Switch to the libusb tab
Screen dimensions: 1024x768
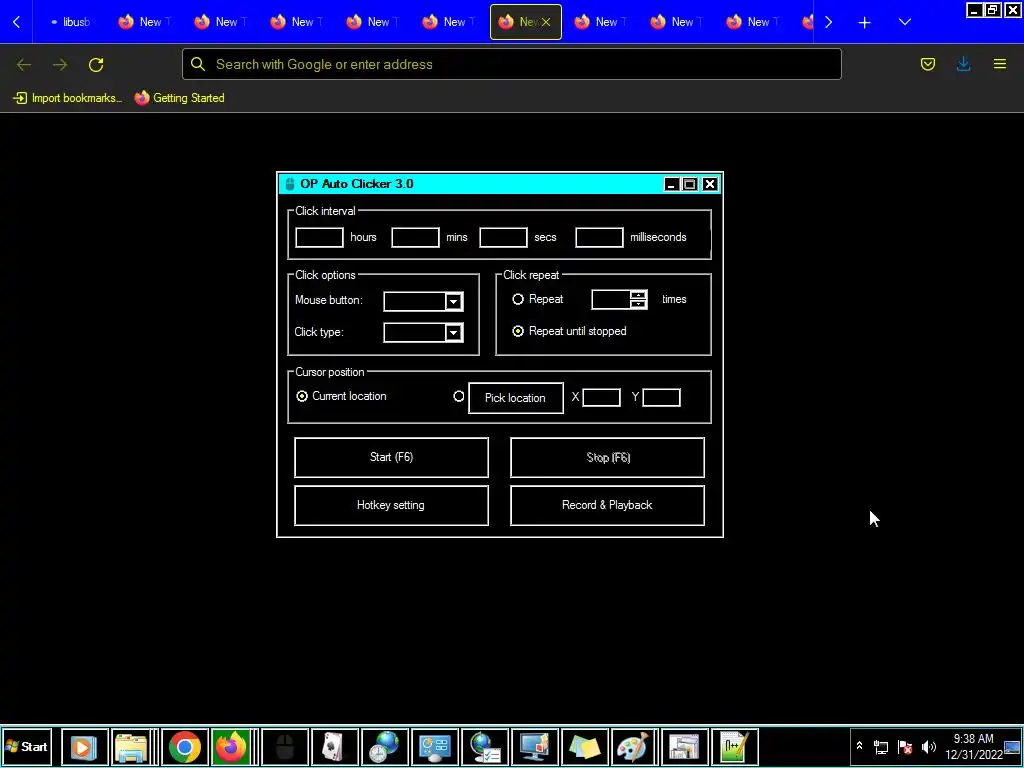tap(70, 22)
